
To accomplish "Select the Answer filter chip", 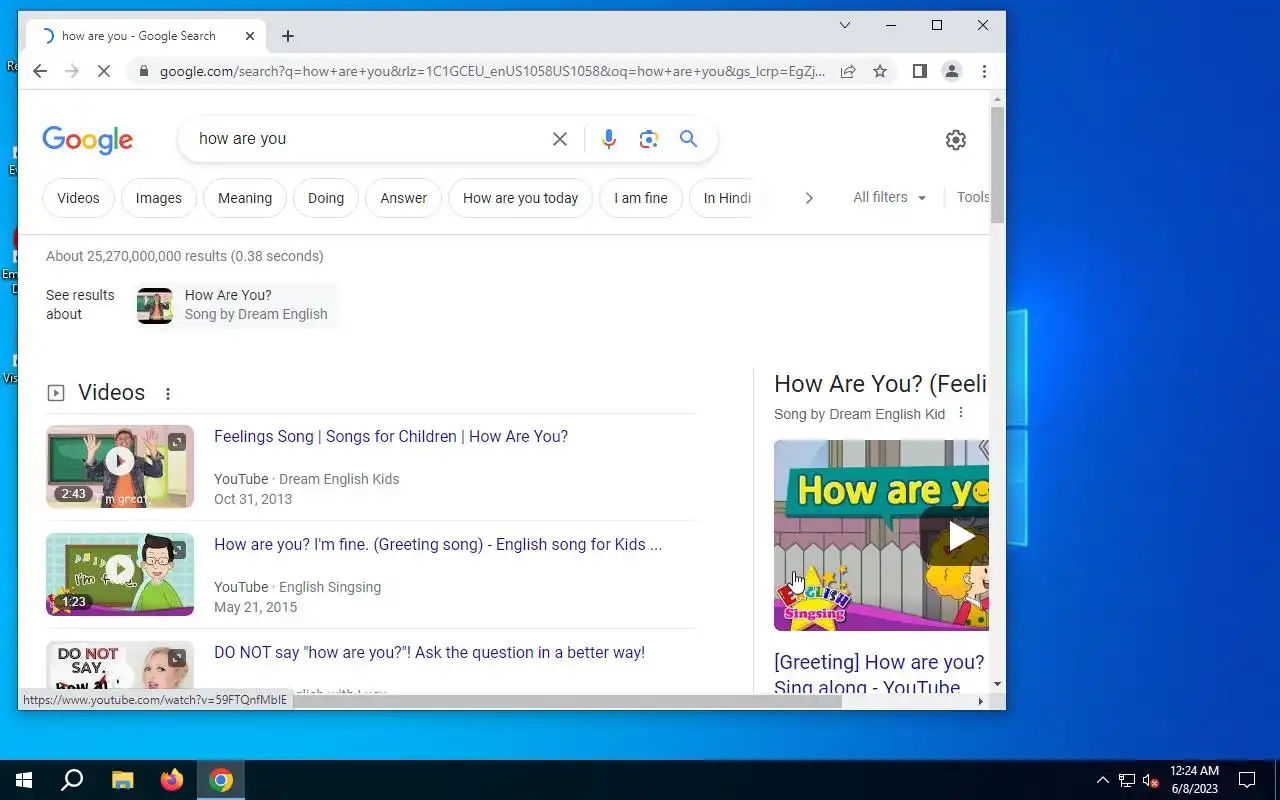I will click(404, 198).
